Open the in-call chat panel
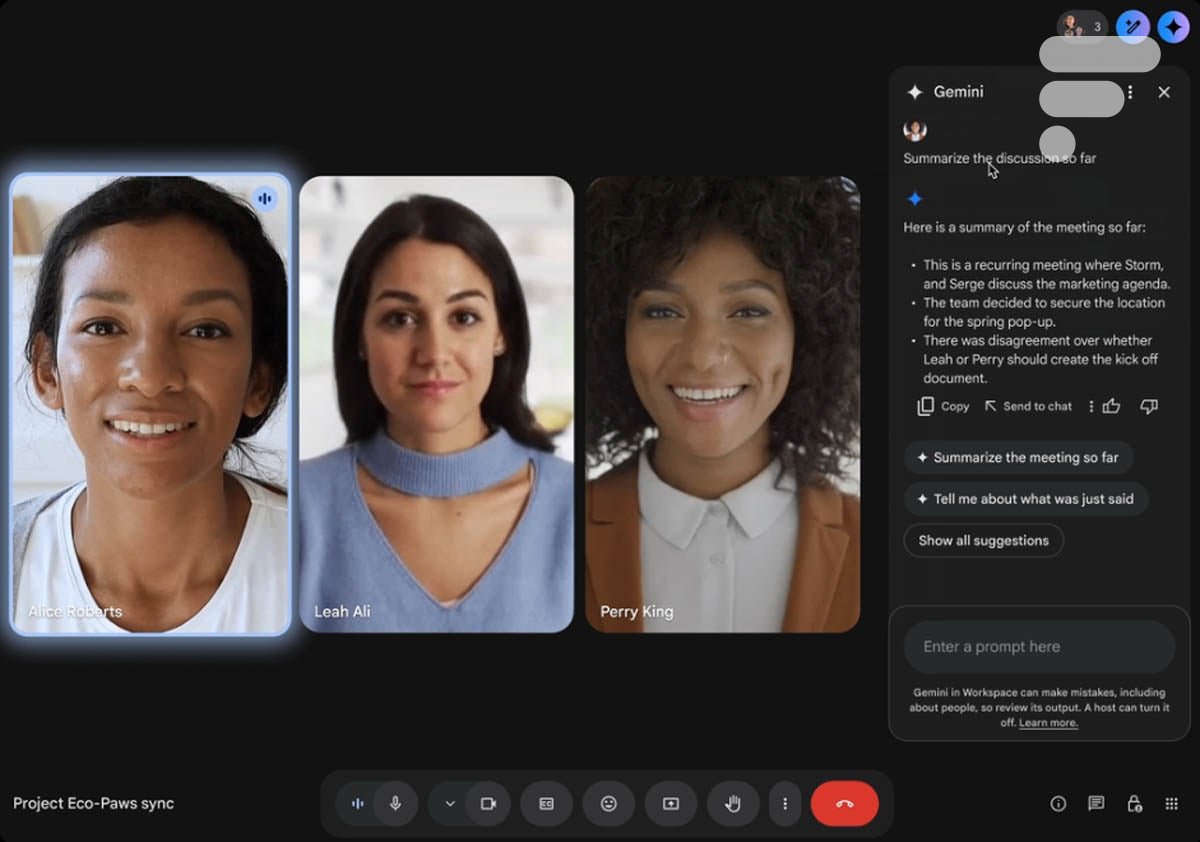This screenshot has width=1200, height=842. pos(1096,804)
